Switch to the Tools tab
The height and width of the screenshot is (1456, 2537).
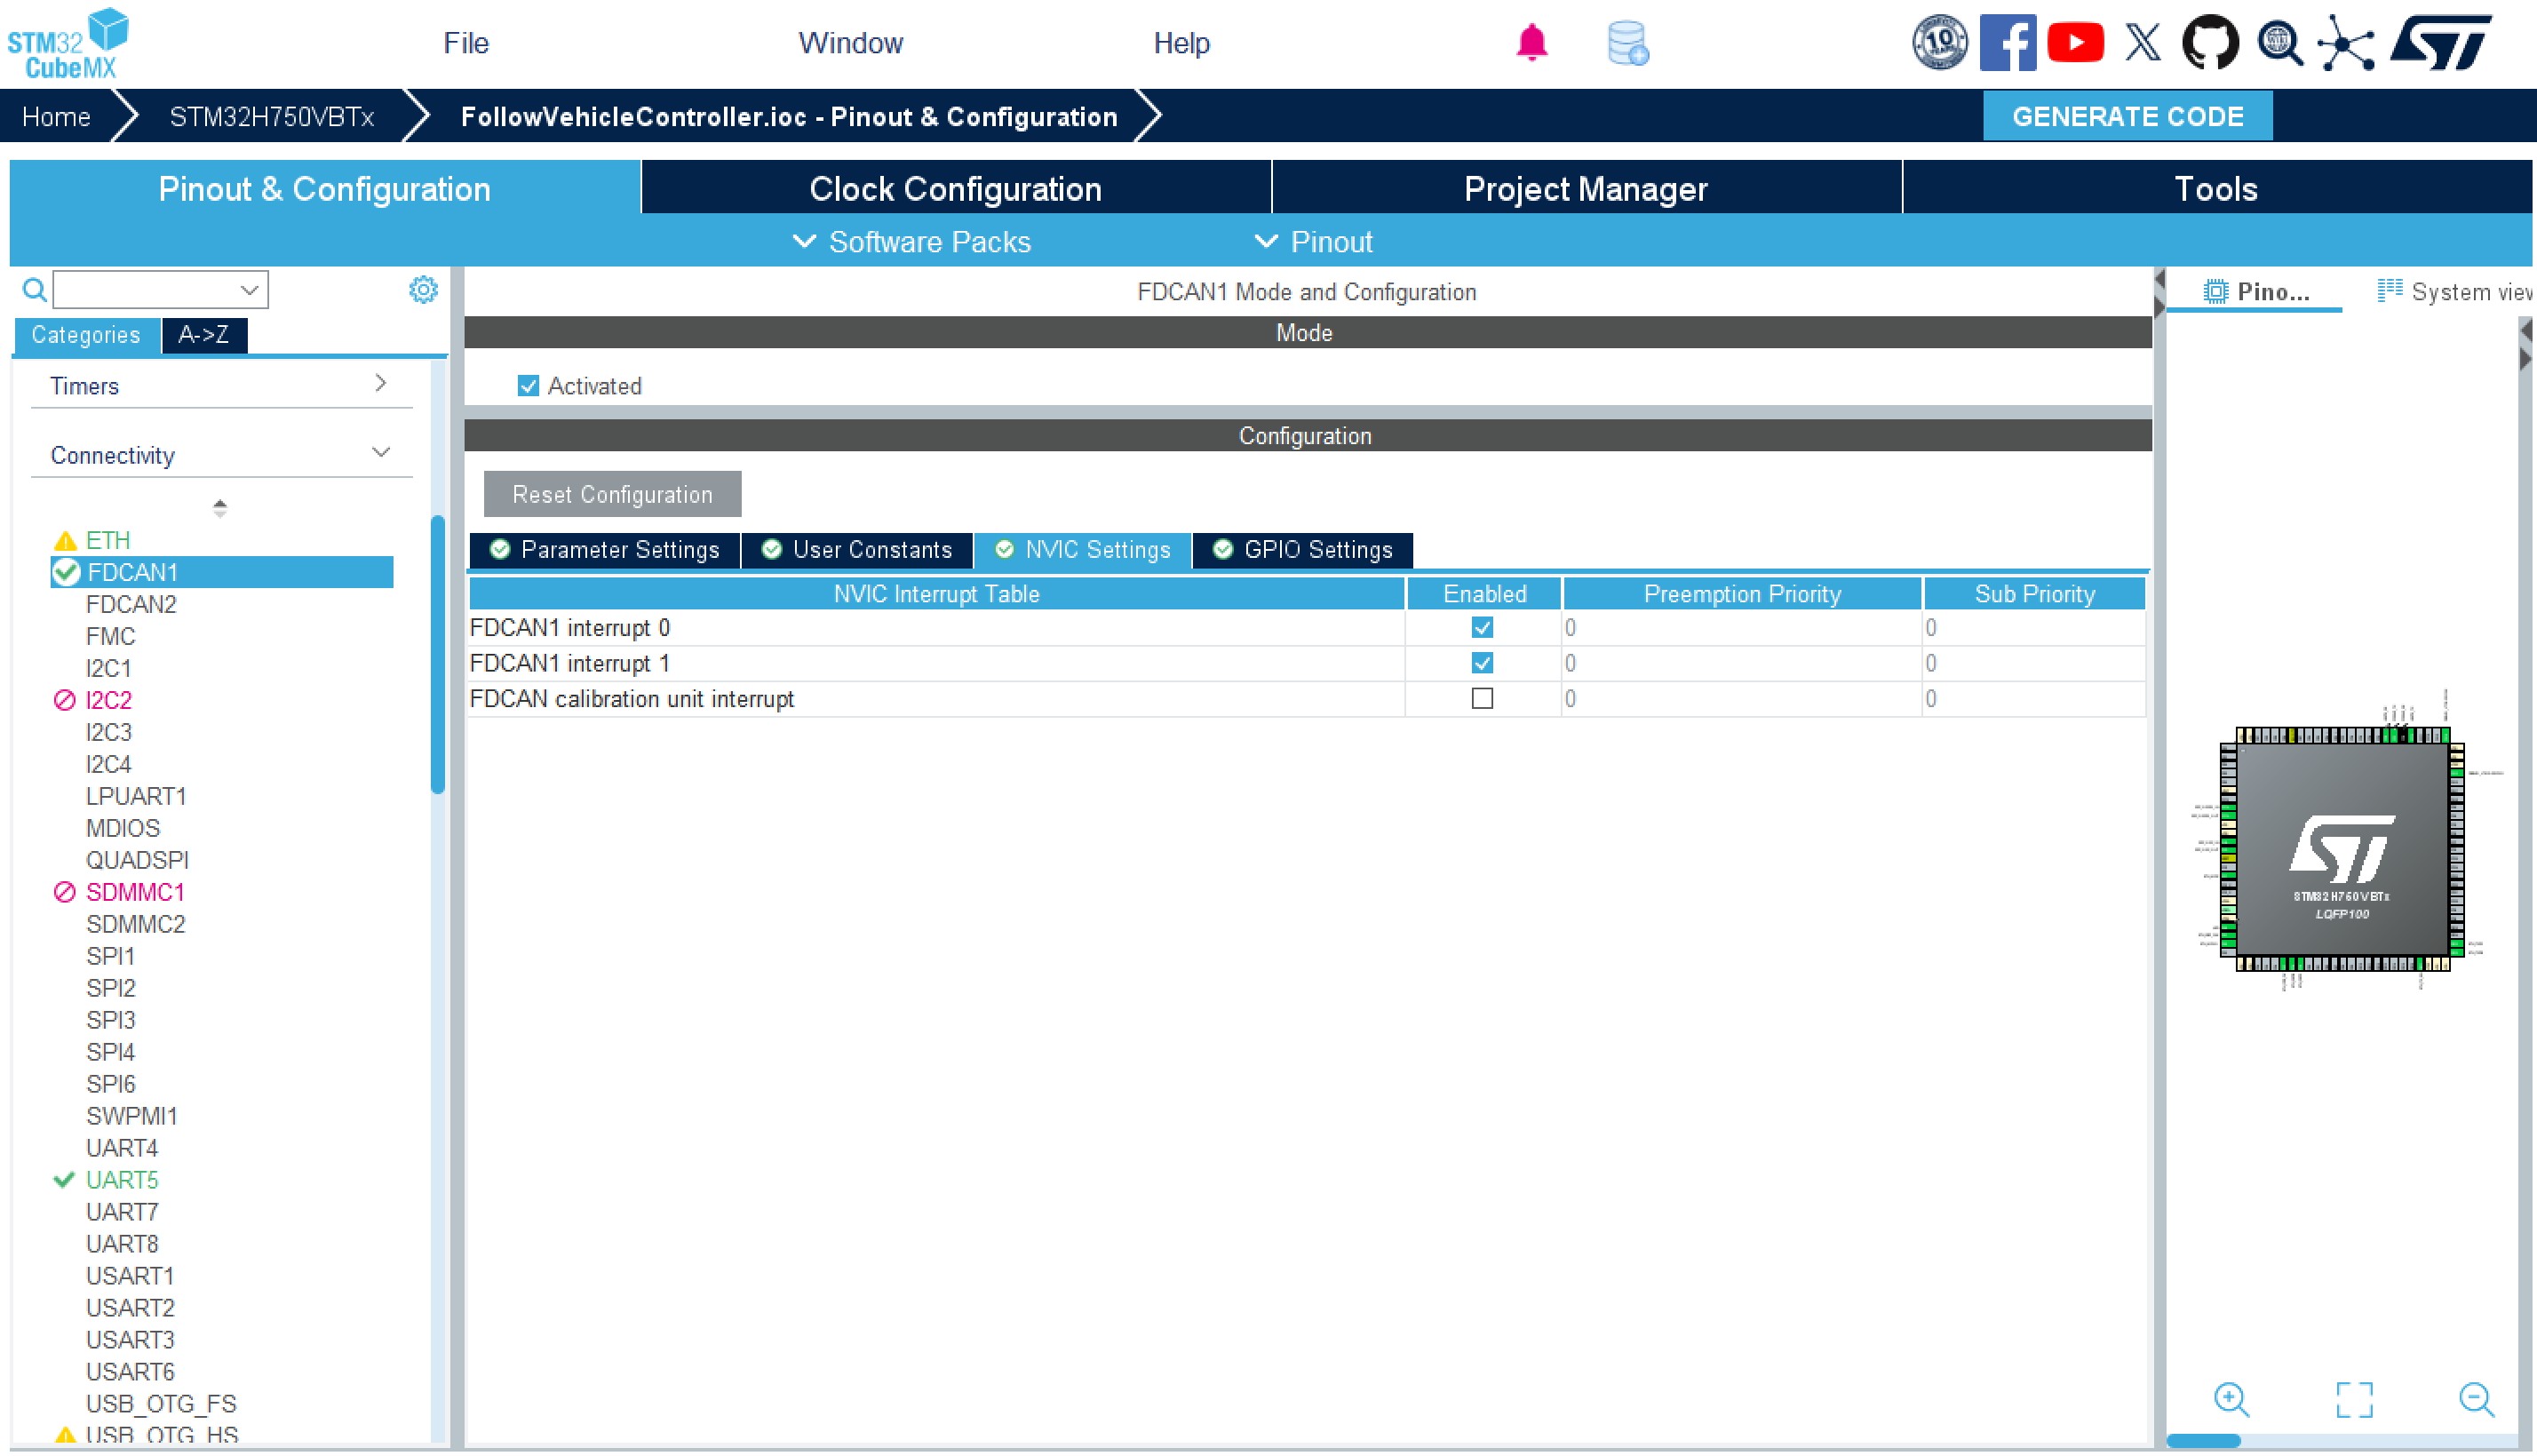(2216, 189)
